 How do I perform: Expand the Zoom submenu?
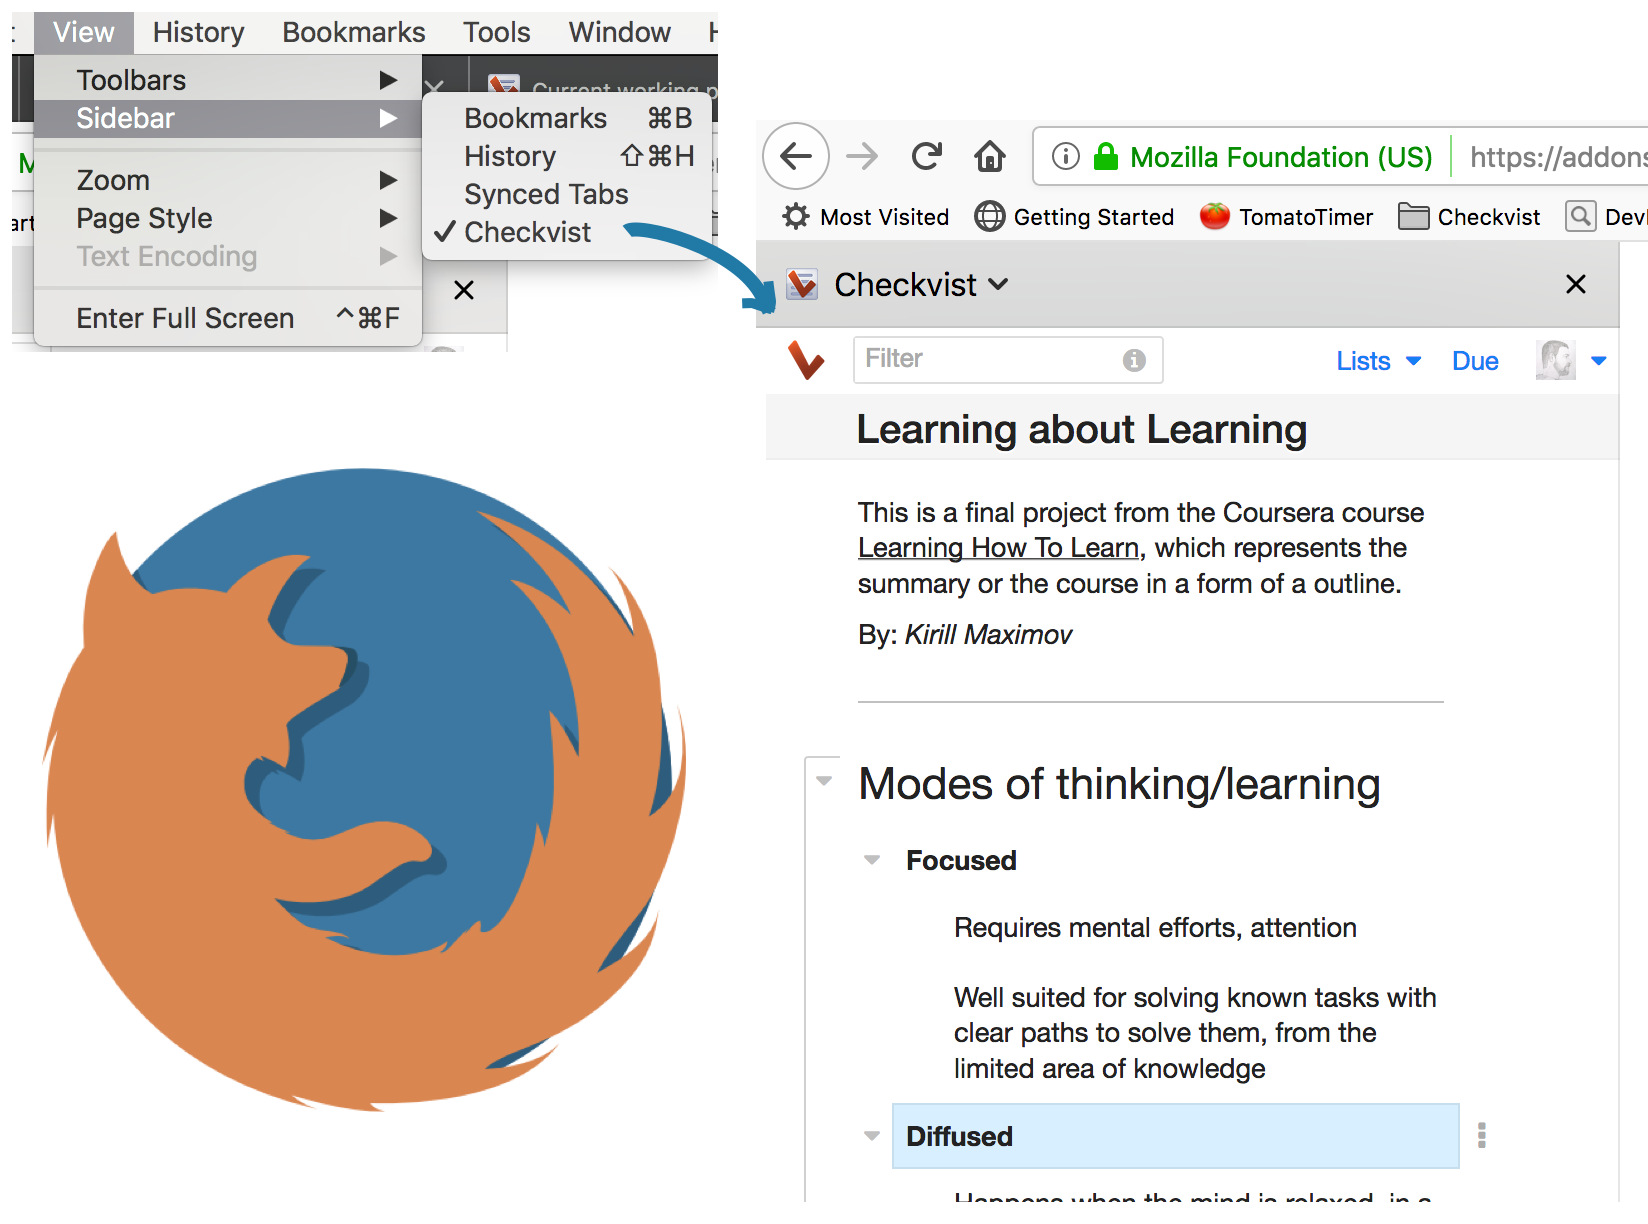(228, 180)
